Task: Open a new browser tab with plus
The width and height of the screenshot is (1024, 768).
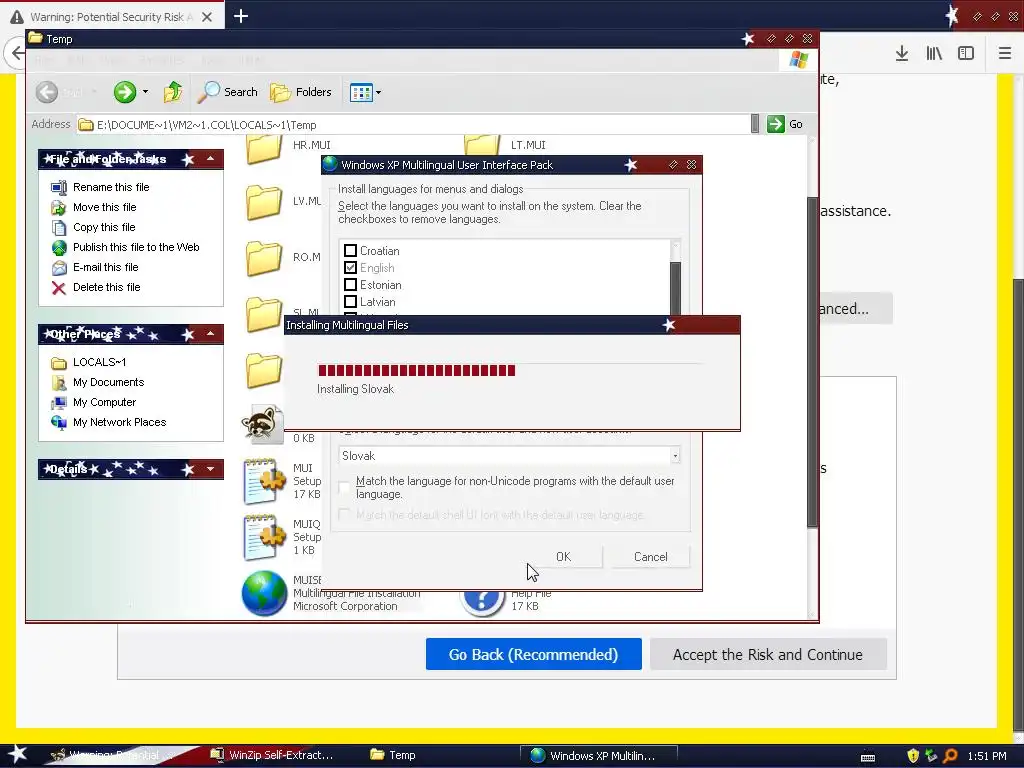Action: click(x=241, y=16)
